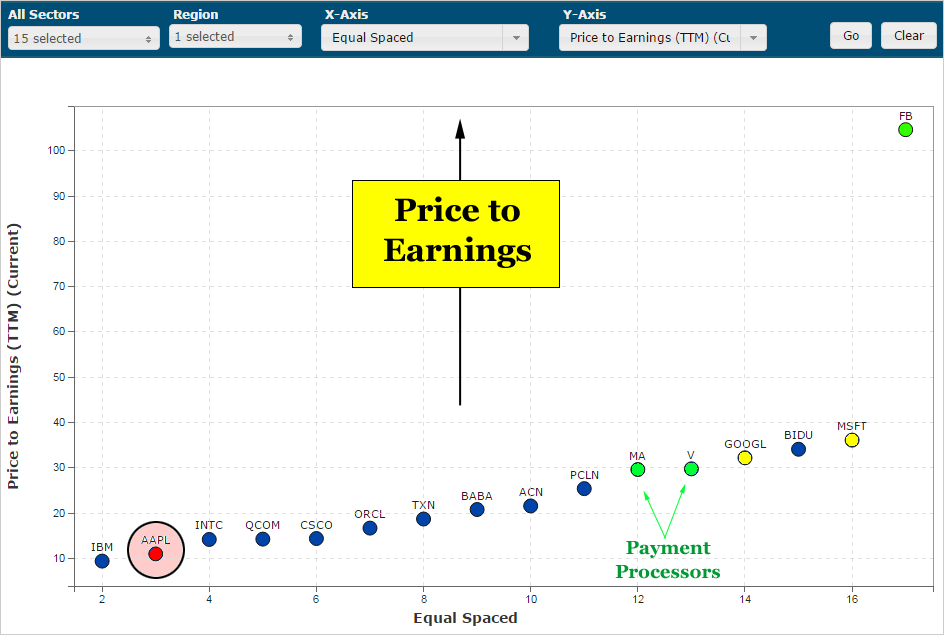Click the CSCO data point
This screenshot has width=944, height=635.
316,539
